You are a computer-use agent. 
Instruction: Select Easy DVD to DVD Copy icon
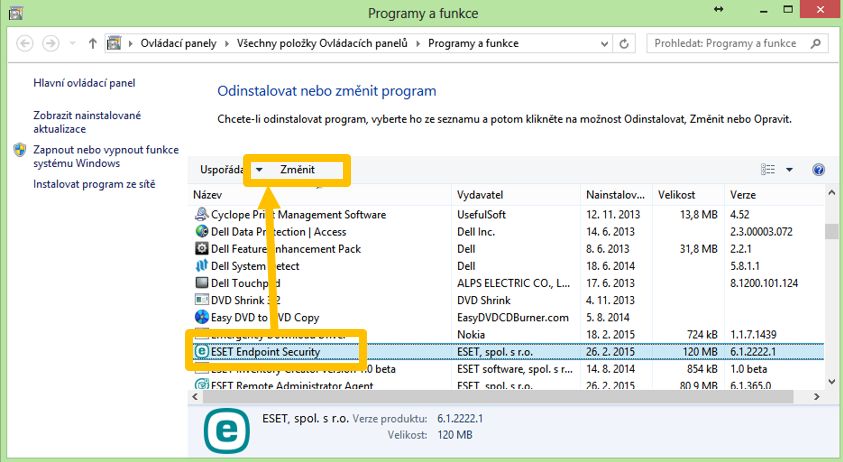(202, 317)
